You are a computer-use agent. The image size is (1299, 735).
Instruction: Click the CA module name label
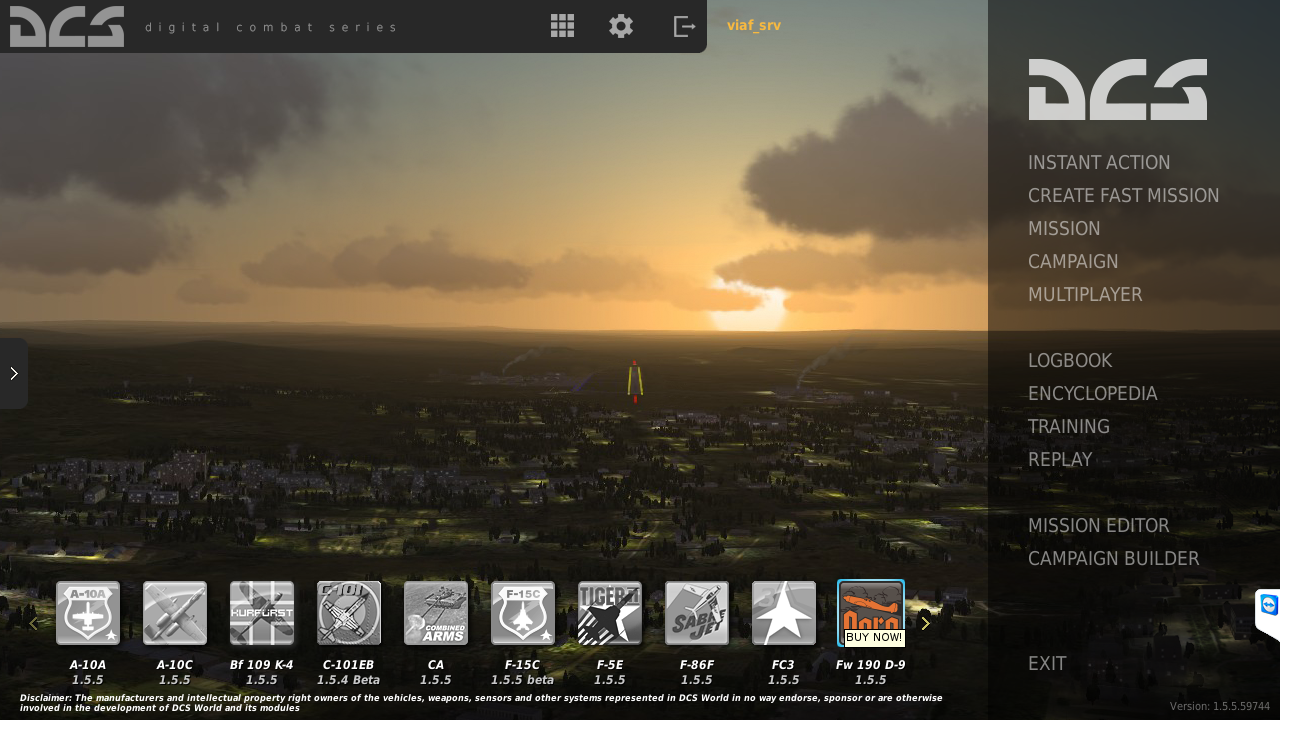[x=436, y=665]
